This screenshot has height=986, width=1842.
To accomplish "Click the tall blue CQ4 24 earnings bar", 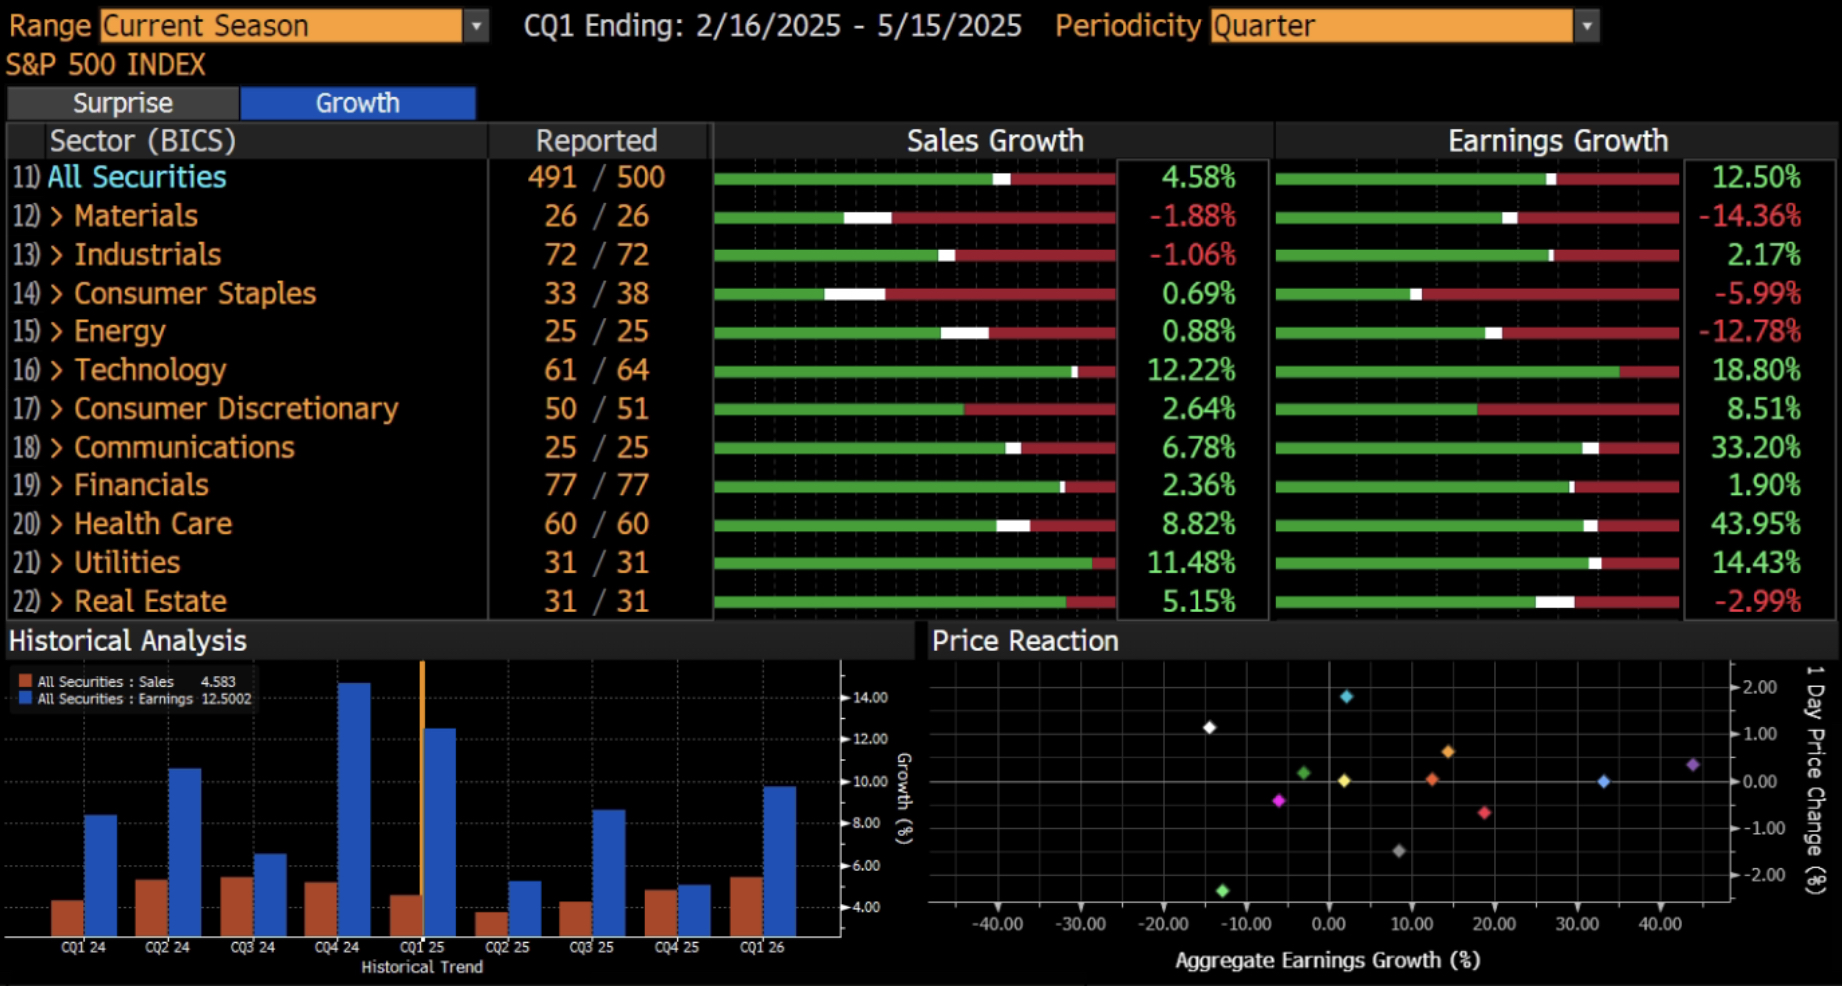I will pos(354,808).
